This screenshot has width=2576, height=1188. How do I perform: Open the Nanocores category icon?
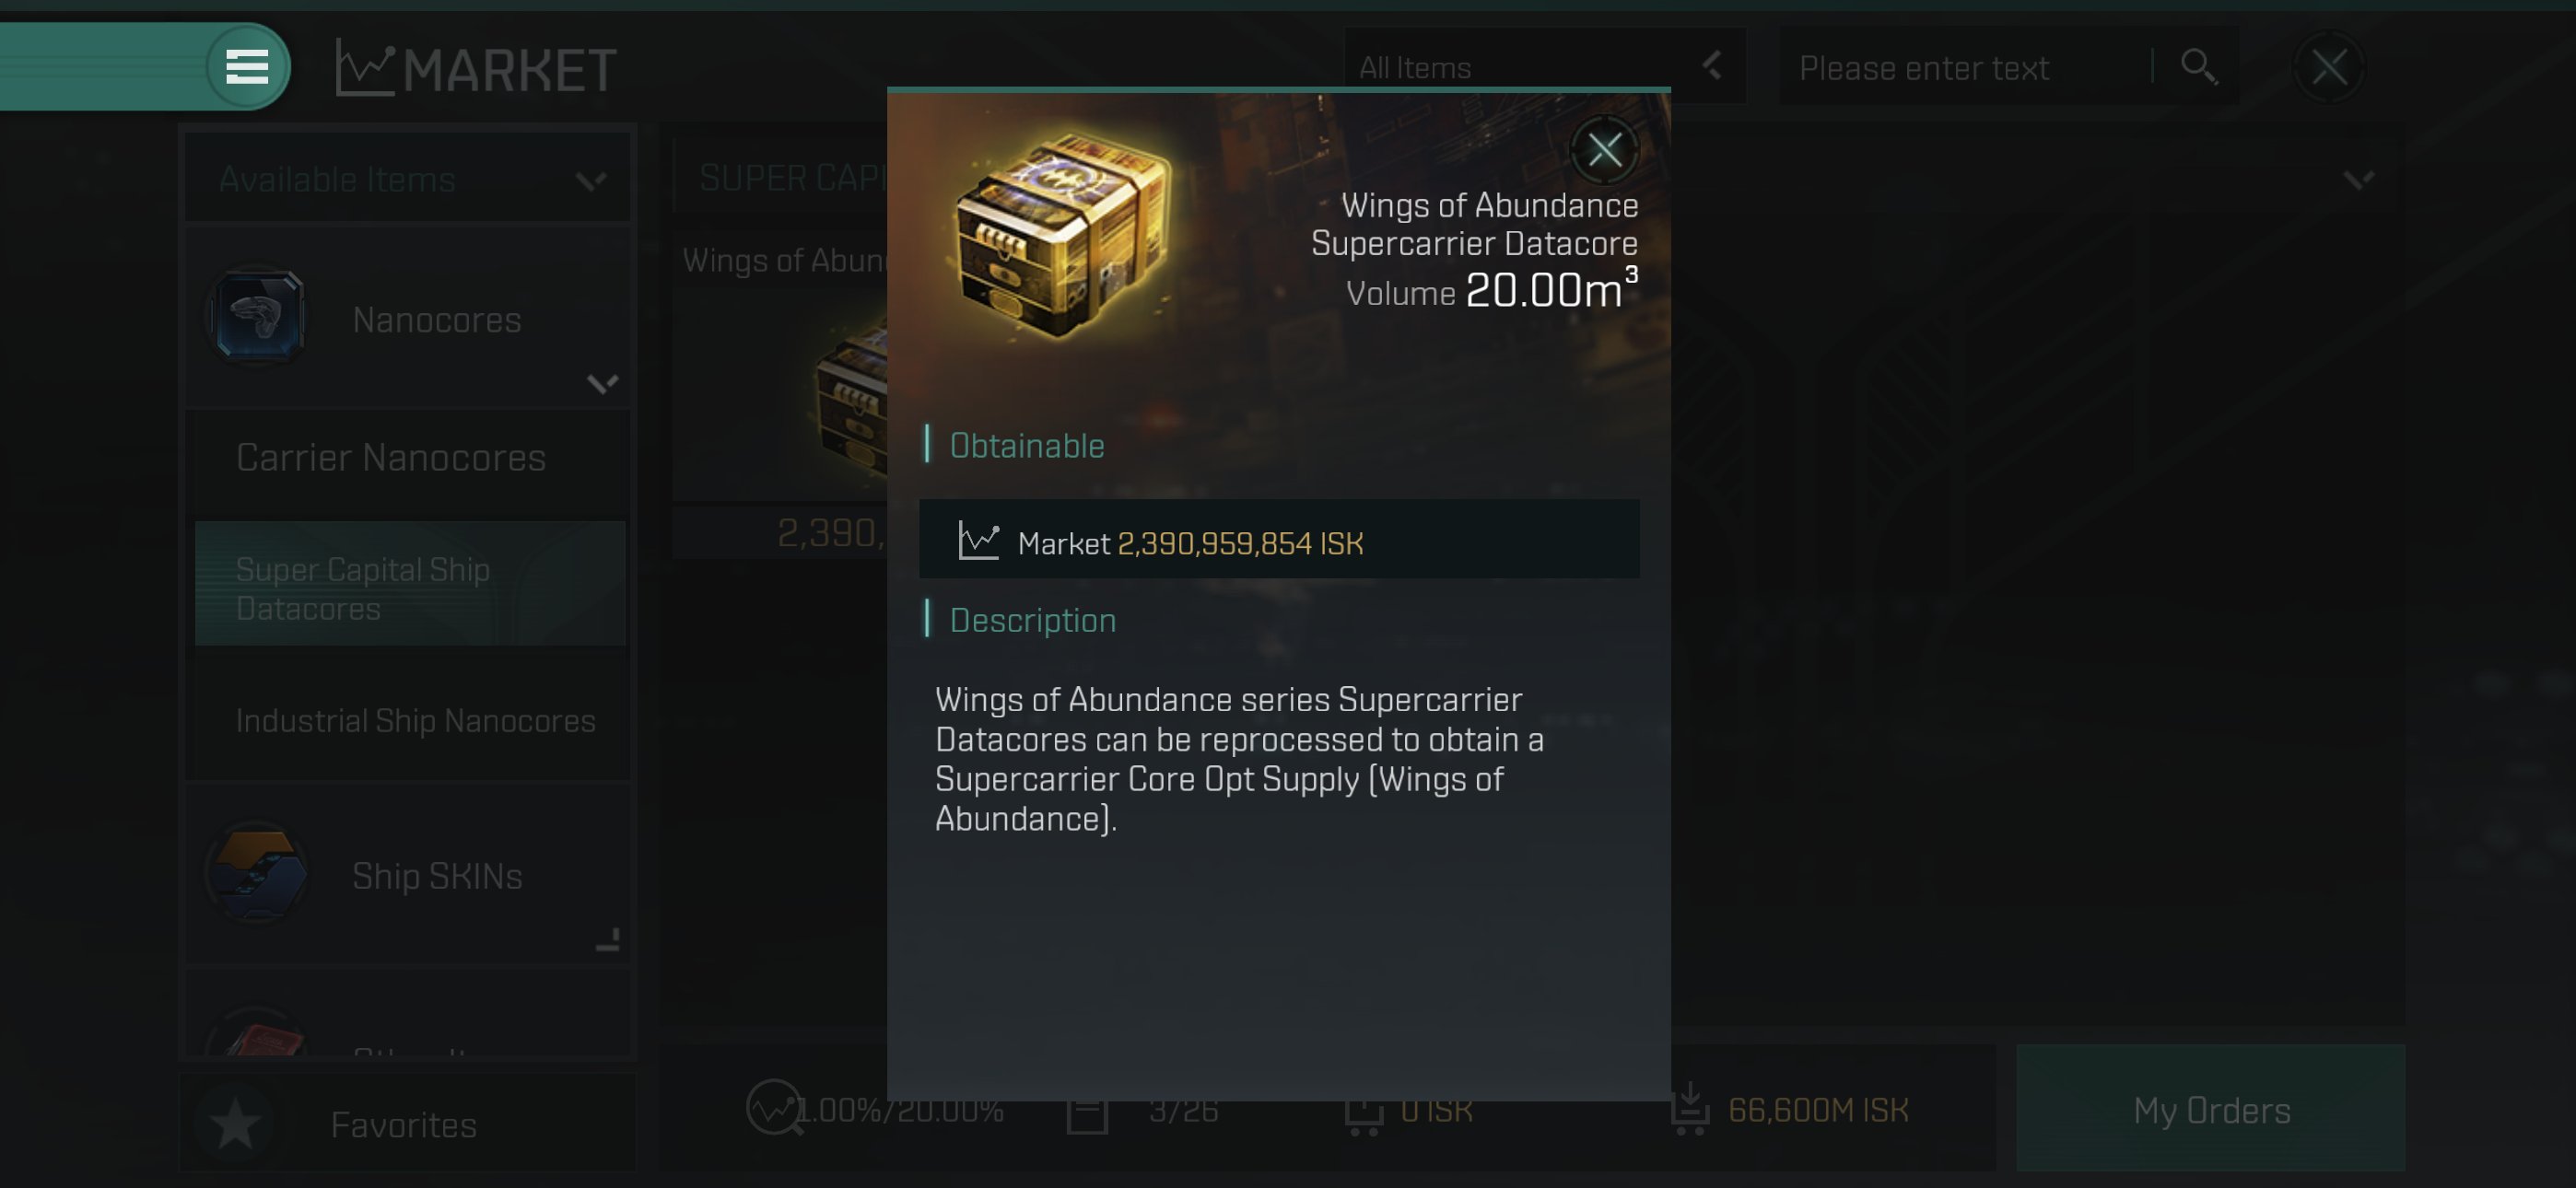tap(258, 316)
